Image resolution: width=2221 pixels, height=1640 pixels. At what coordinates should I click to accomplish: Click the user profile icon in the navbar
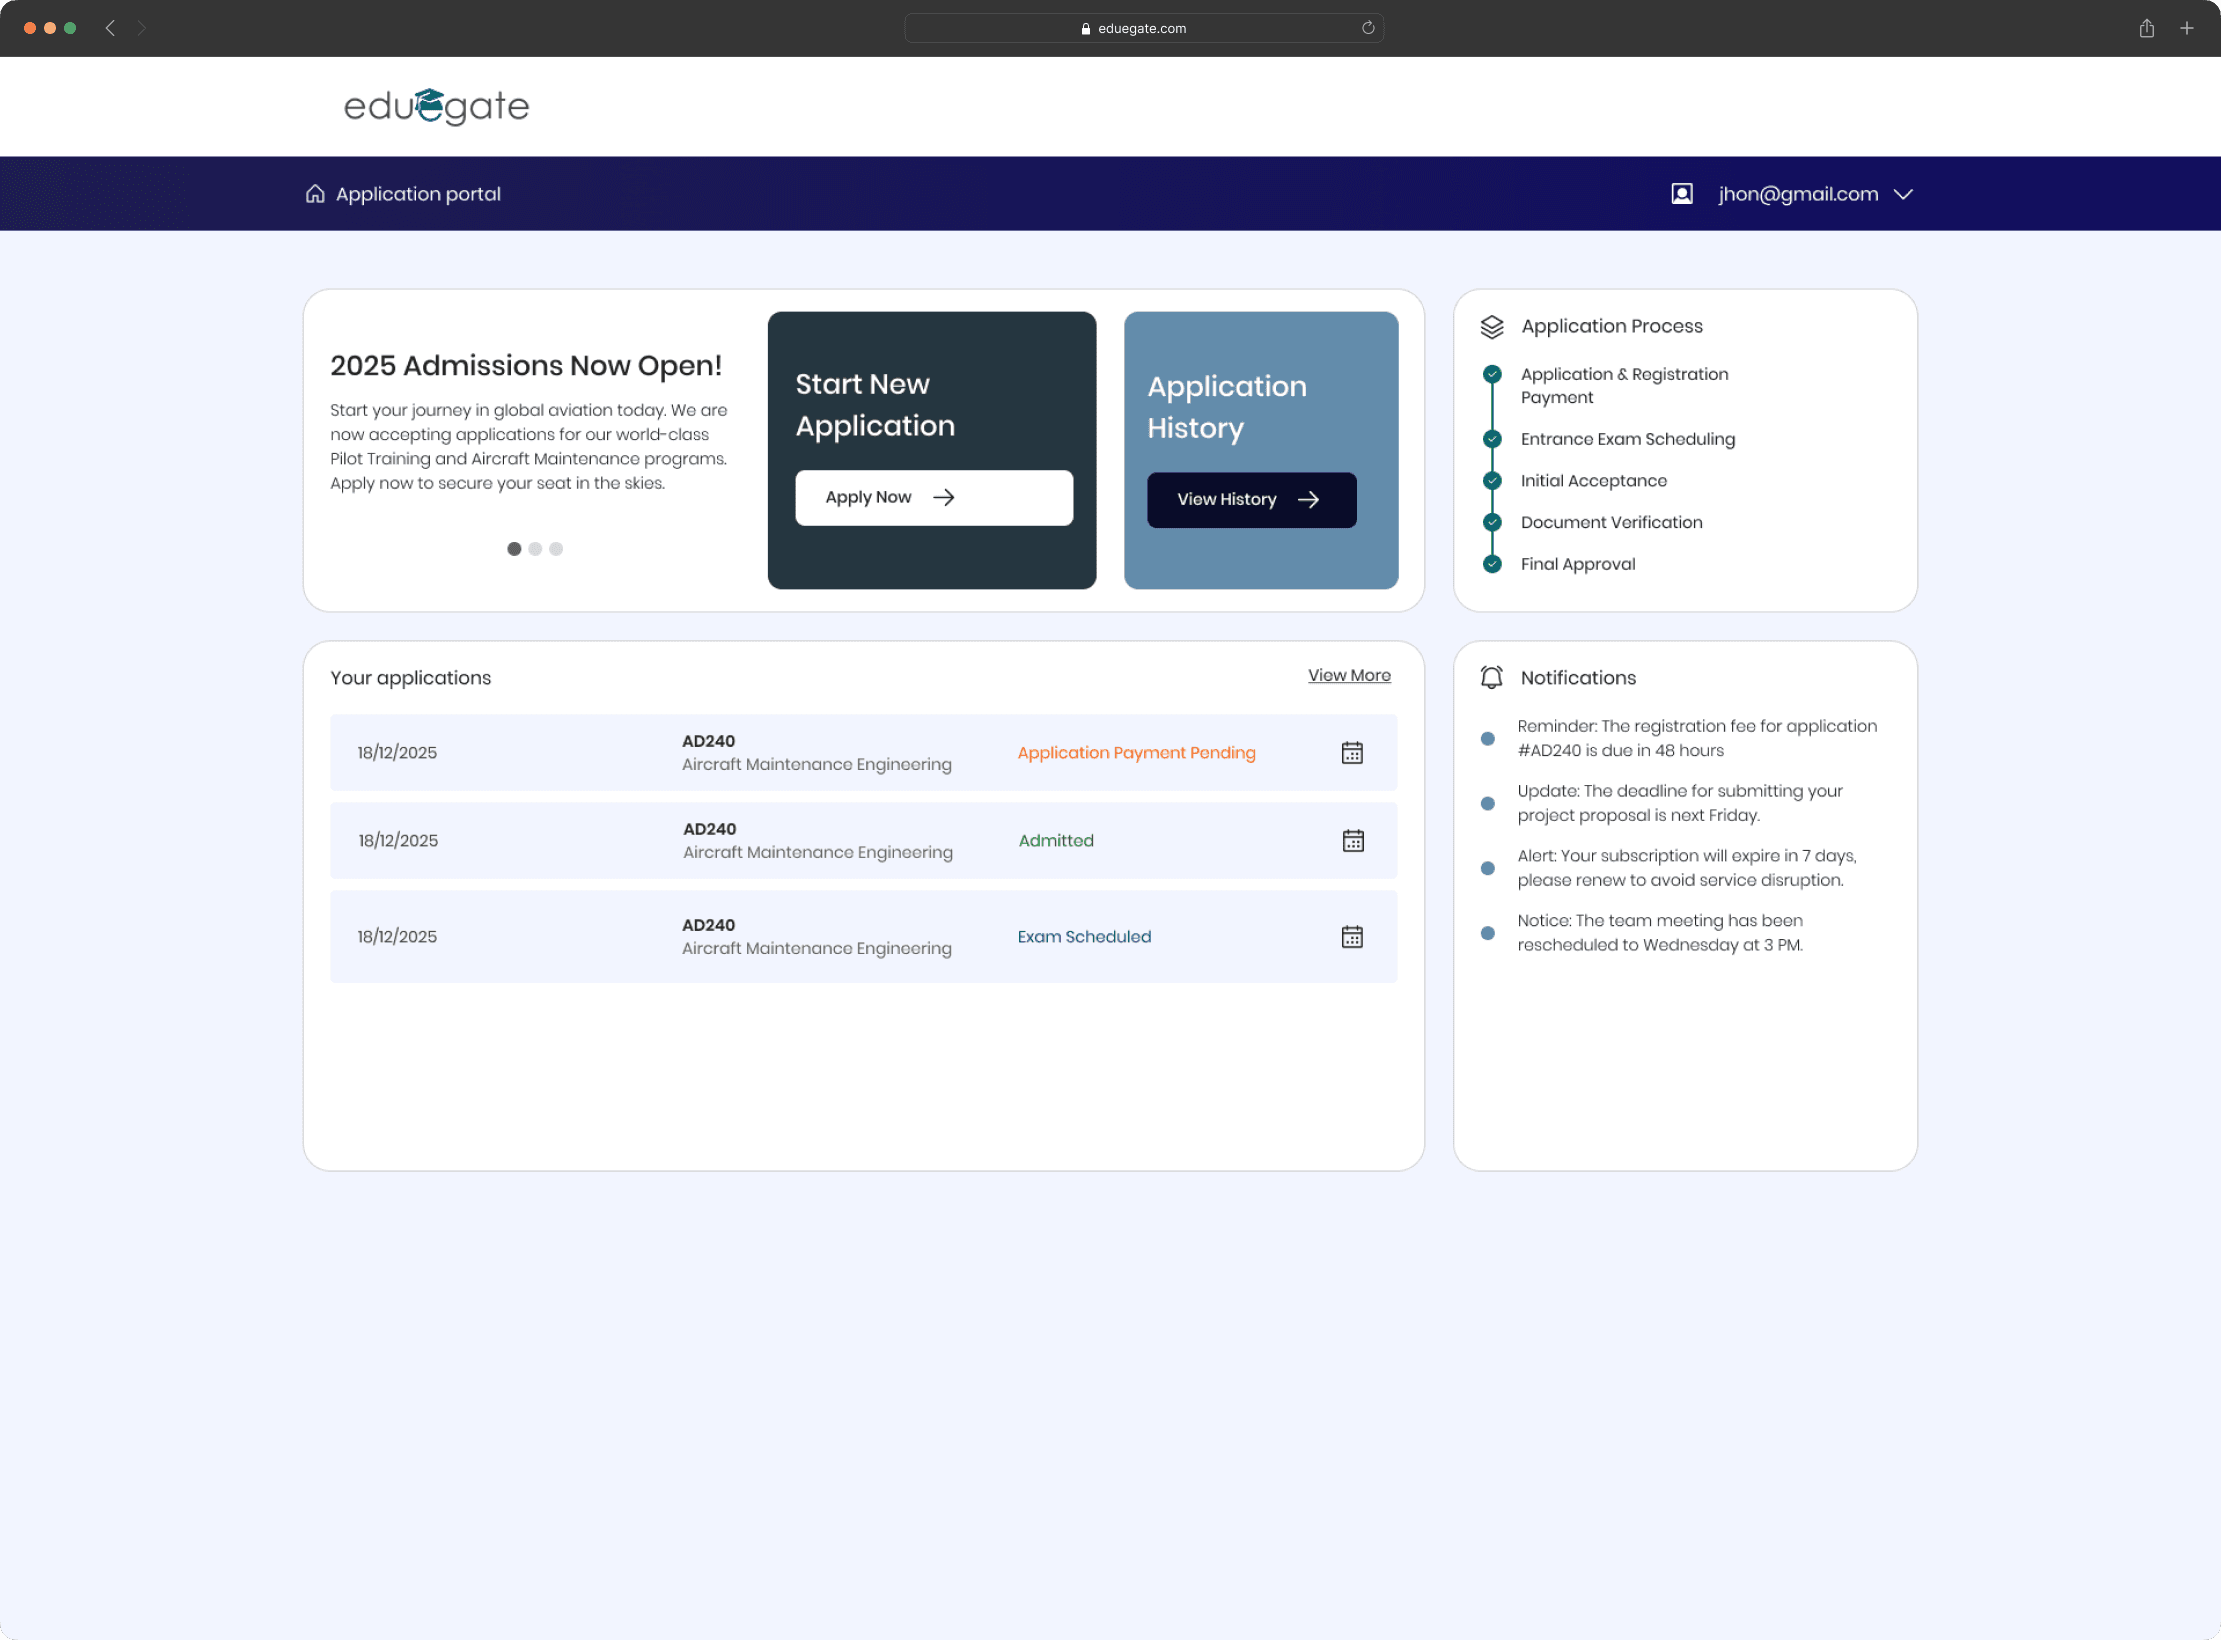coord(1683,194)
